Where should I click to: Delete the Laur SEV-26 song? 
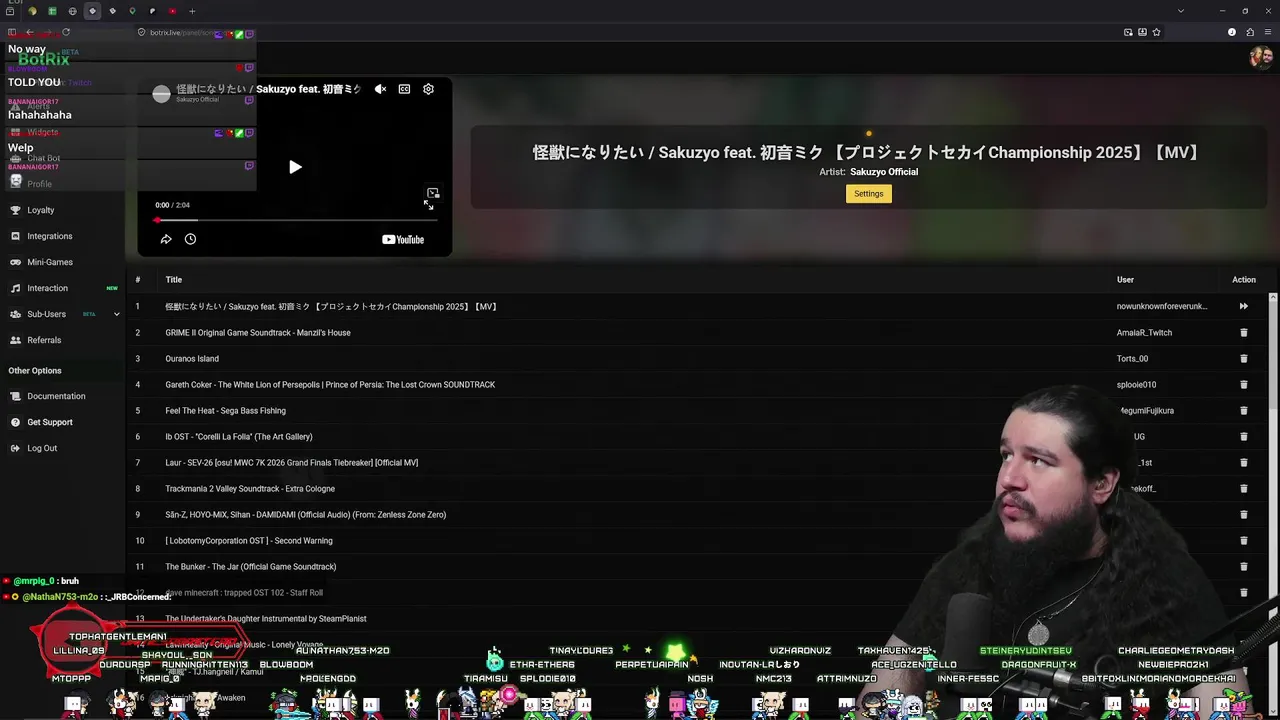[1244, 462]
